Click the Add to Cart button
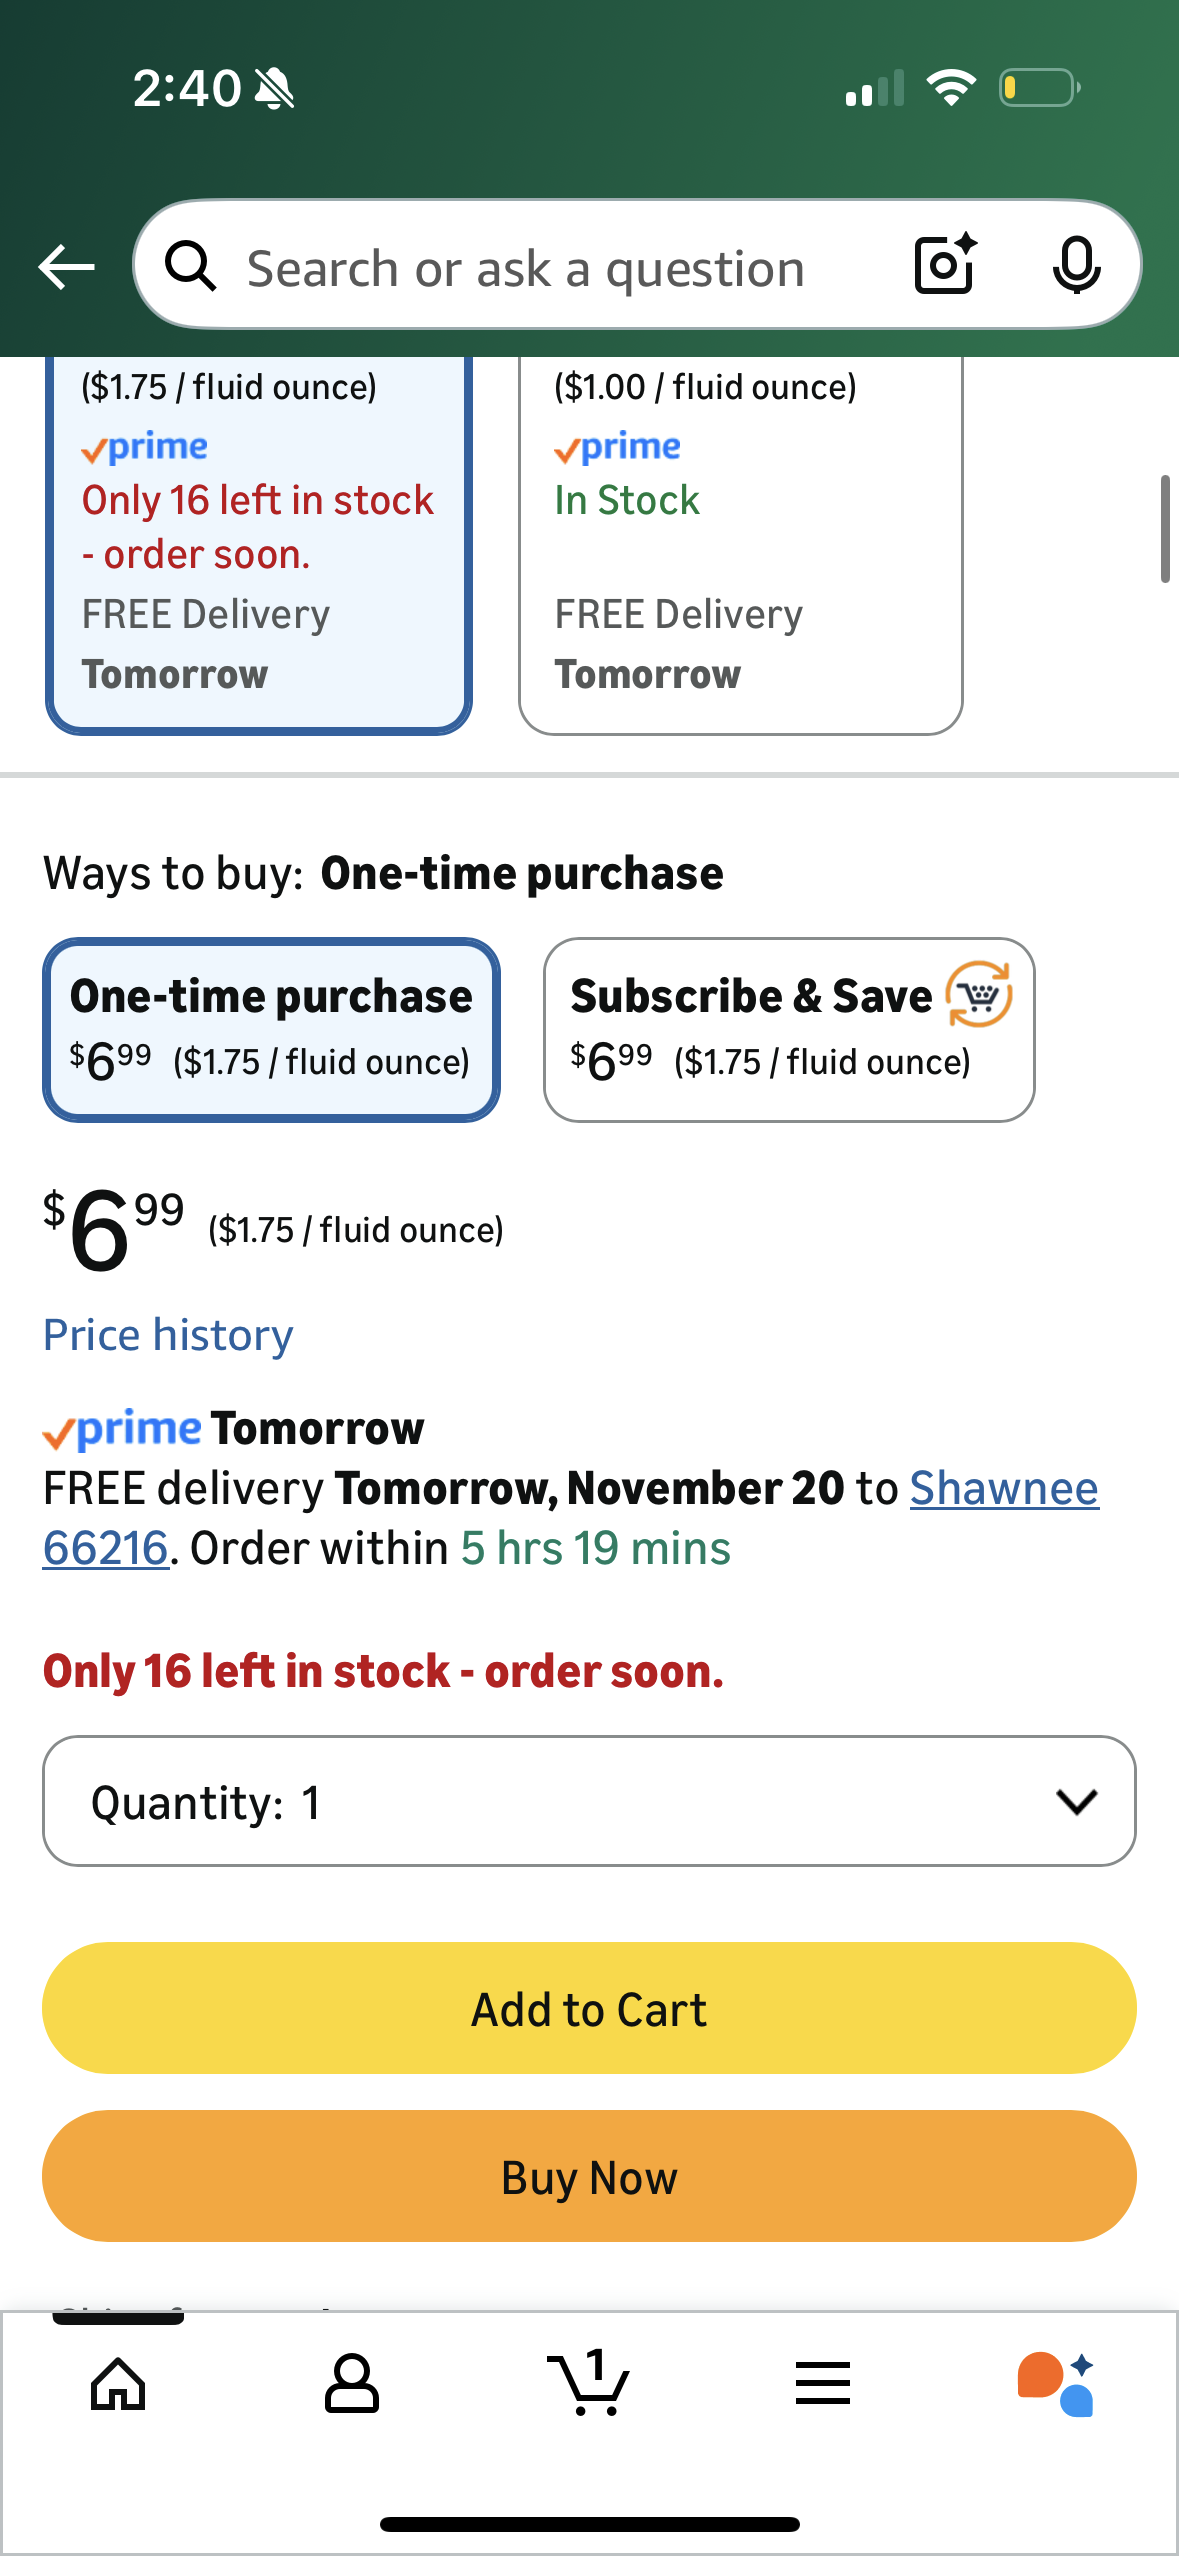This screenshot has width=1179, height=2556. (589, 2008)
